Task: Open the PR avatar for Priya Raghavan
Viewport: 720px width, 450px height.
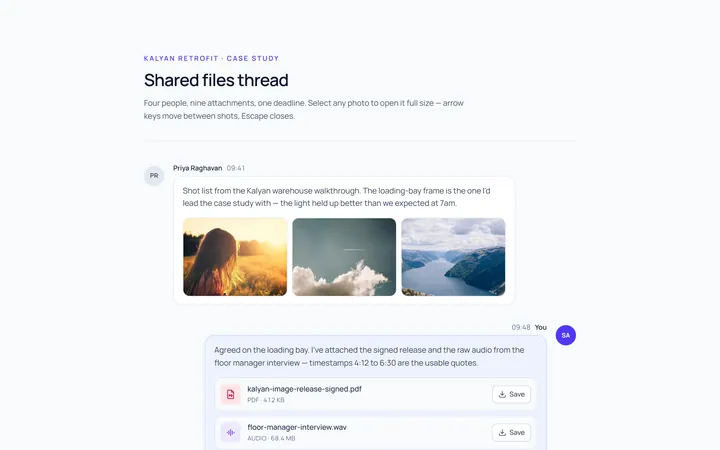Action: click(154, 176)
